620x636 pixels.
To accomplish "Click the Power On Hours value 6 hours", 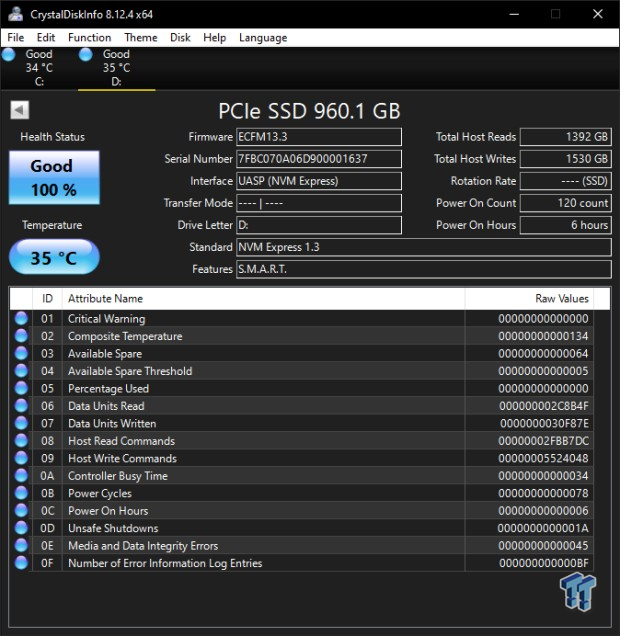I will [566, 225].
